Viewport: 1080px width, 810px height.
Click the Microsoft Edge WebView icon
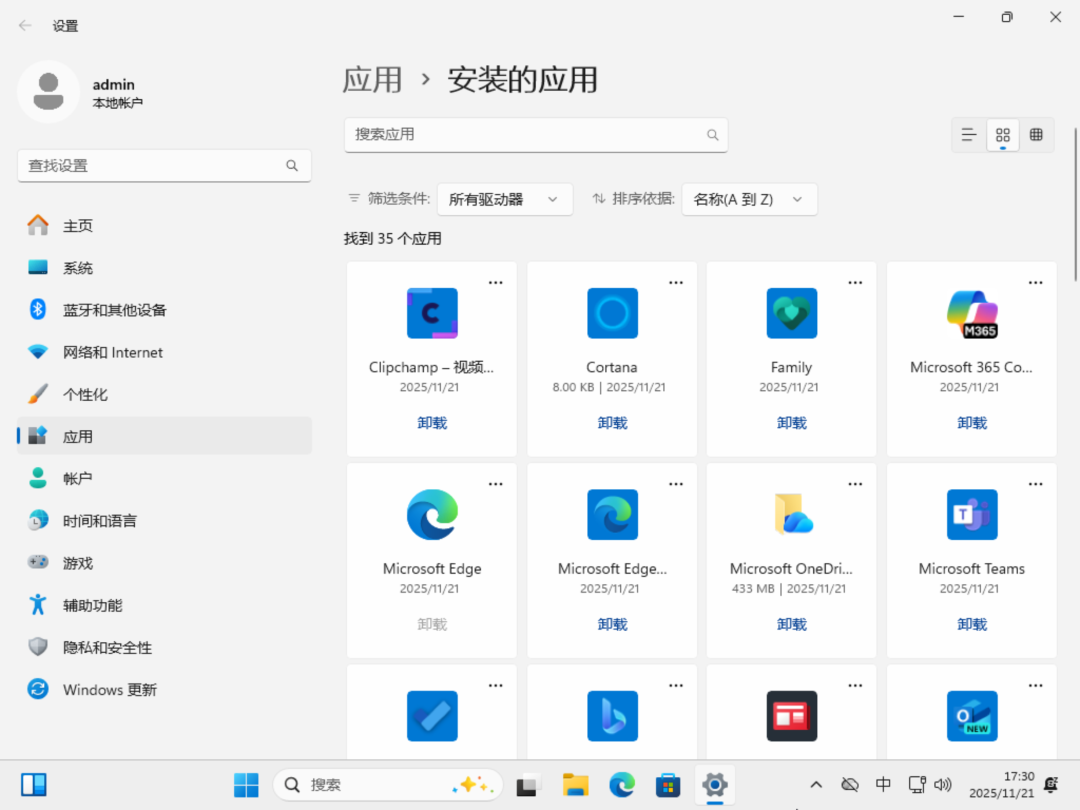pos(612,515)
